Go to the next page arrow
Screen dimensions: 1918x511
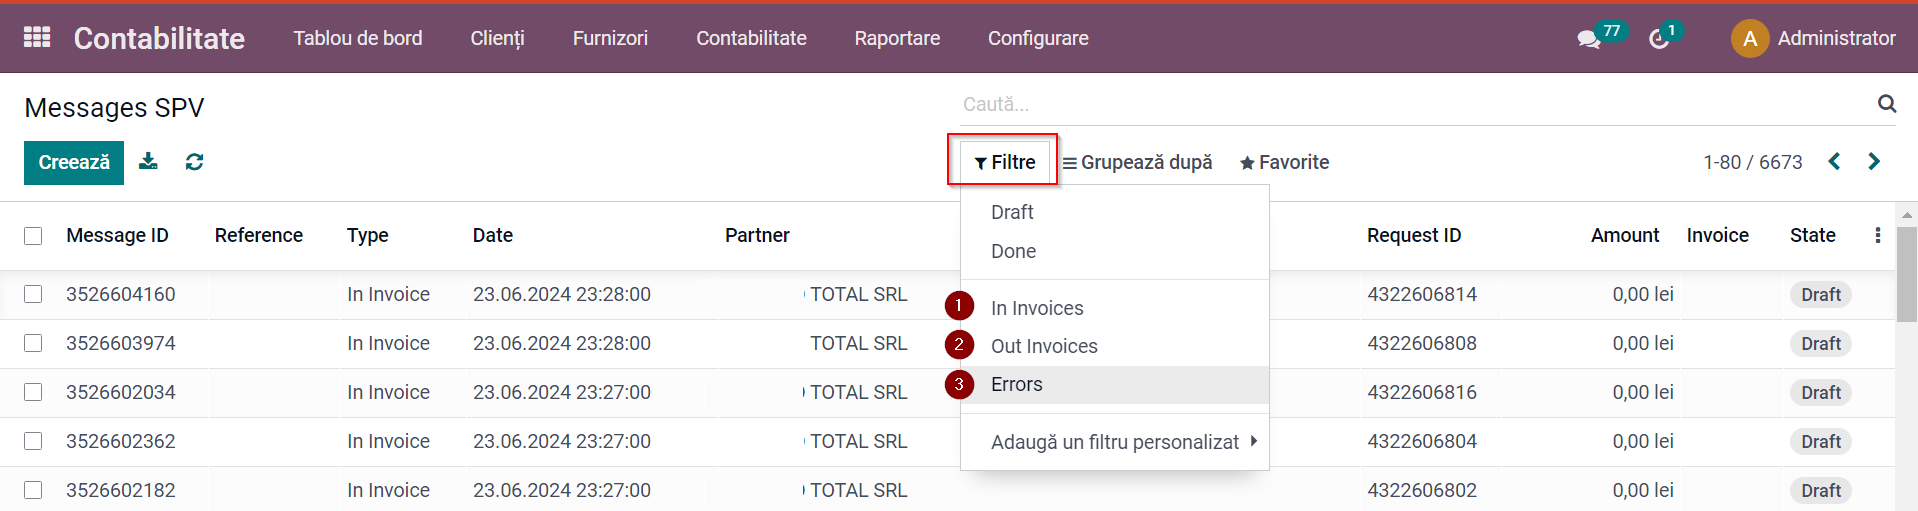[x=1874, y=162]
